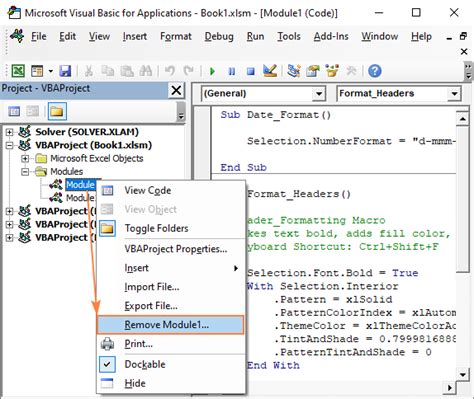The height and width of the screenshot is (399, 474).
Task: Open Object Browser toolbar icon
Action: click(x=332, y=71)
